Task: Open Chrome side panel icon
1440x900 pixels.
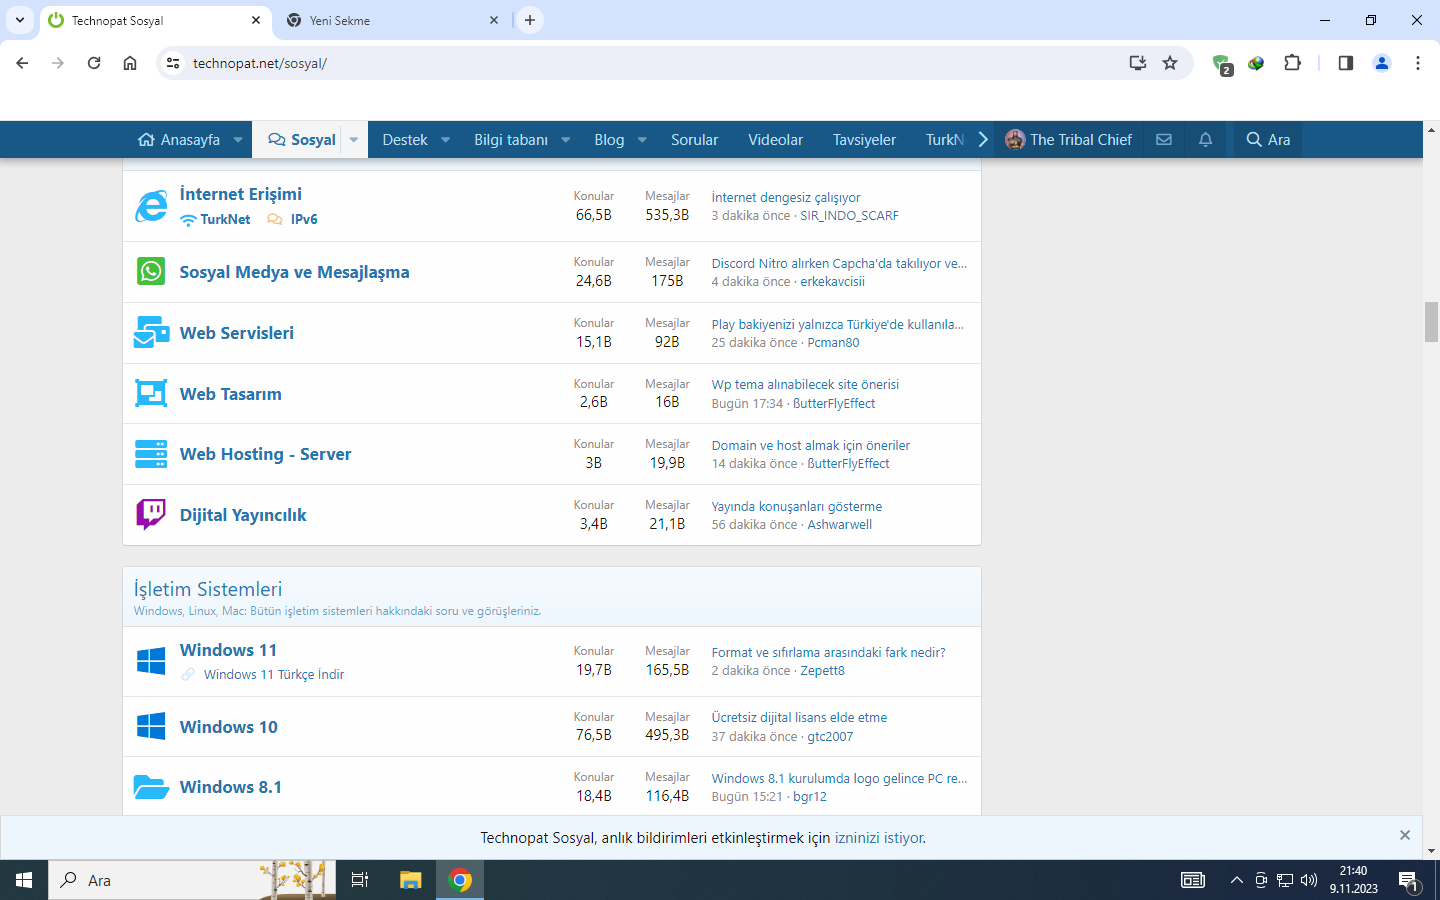Action: [x=1346, y=63]
